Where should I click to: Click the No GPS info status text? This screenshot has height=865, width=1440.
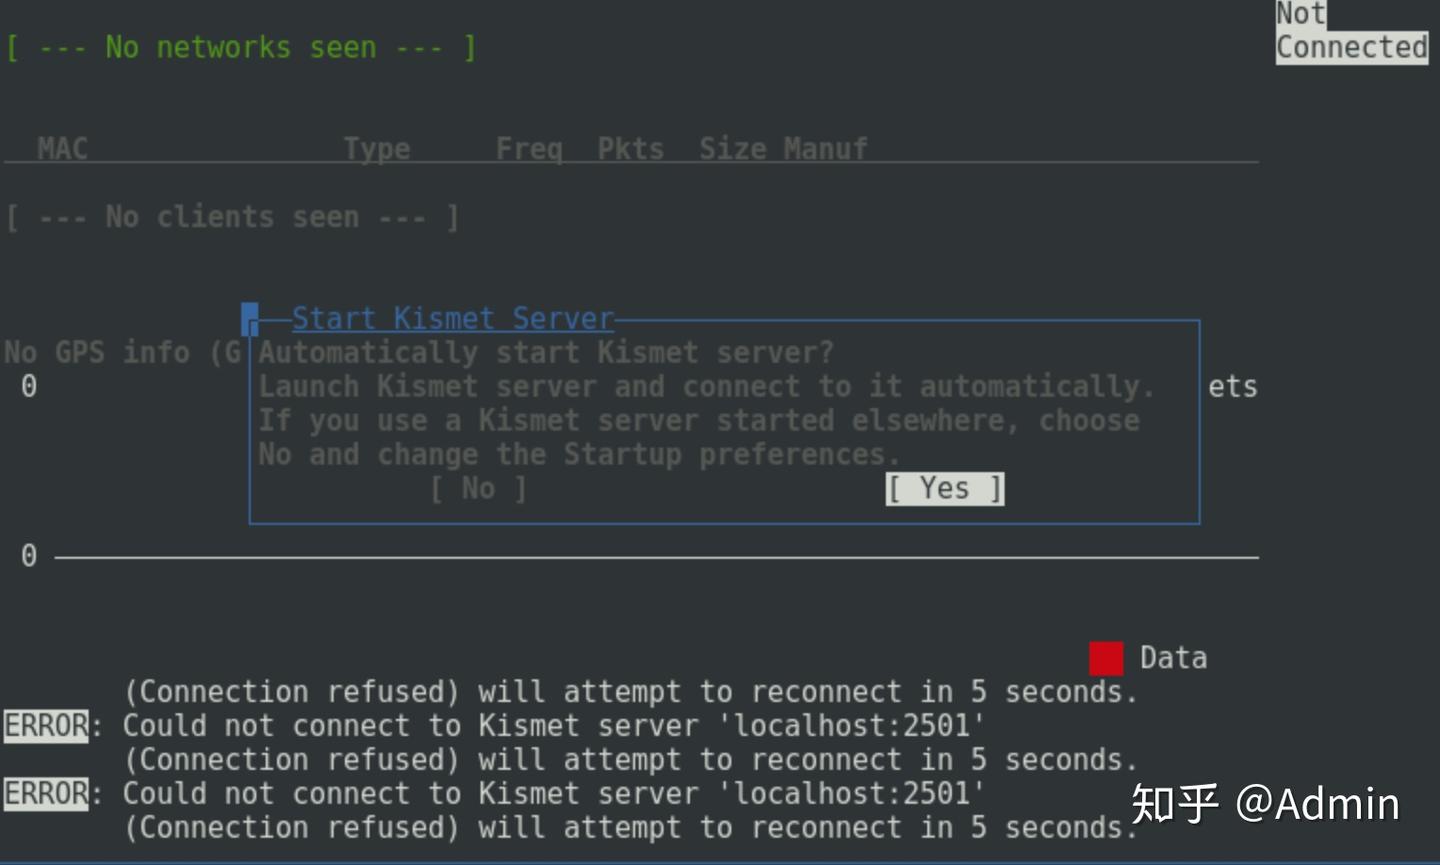pyautogui.click(x=122, y=352)
